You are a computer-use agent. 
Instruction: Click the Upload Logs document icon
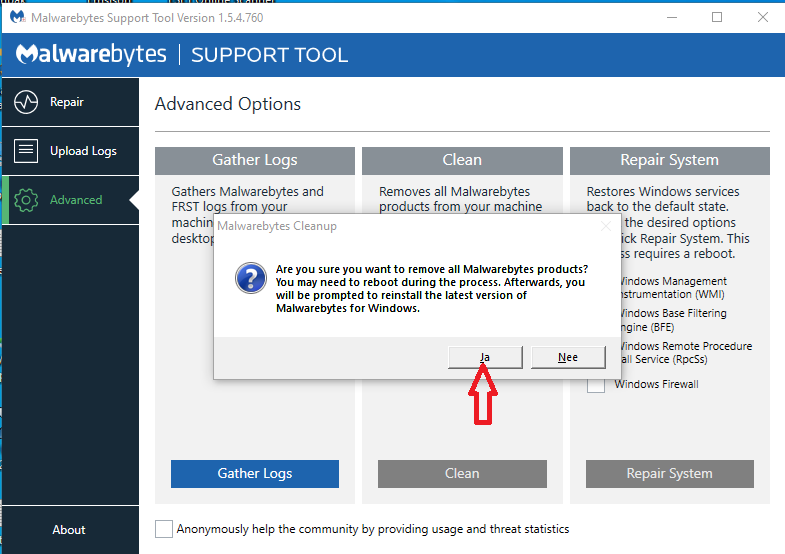26,151
